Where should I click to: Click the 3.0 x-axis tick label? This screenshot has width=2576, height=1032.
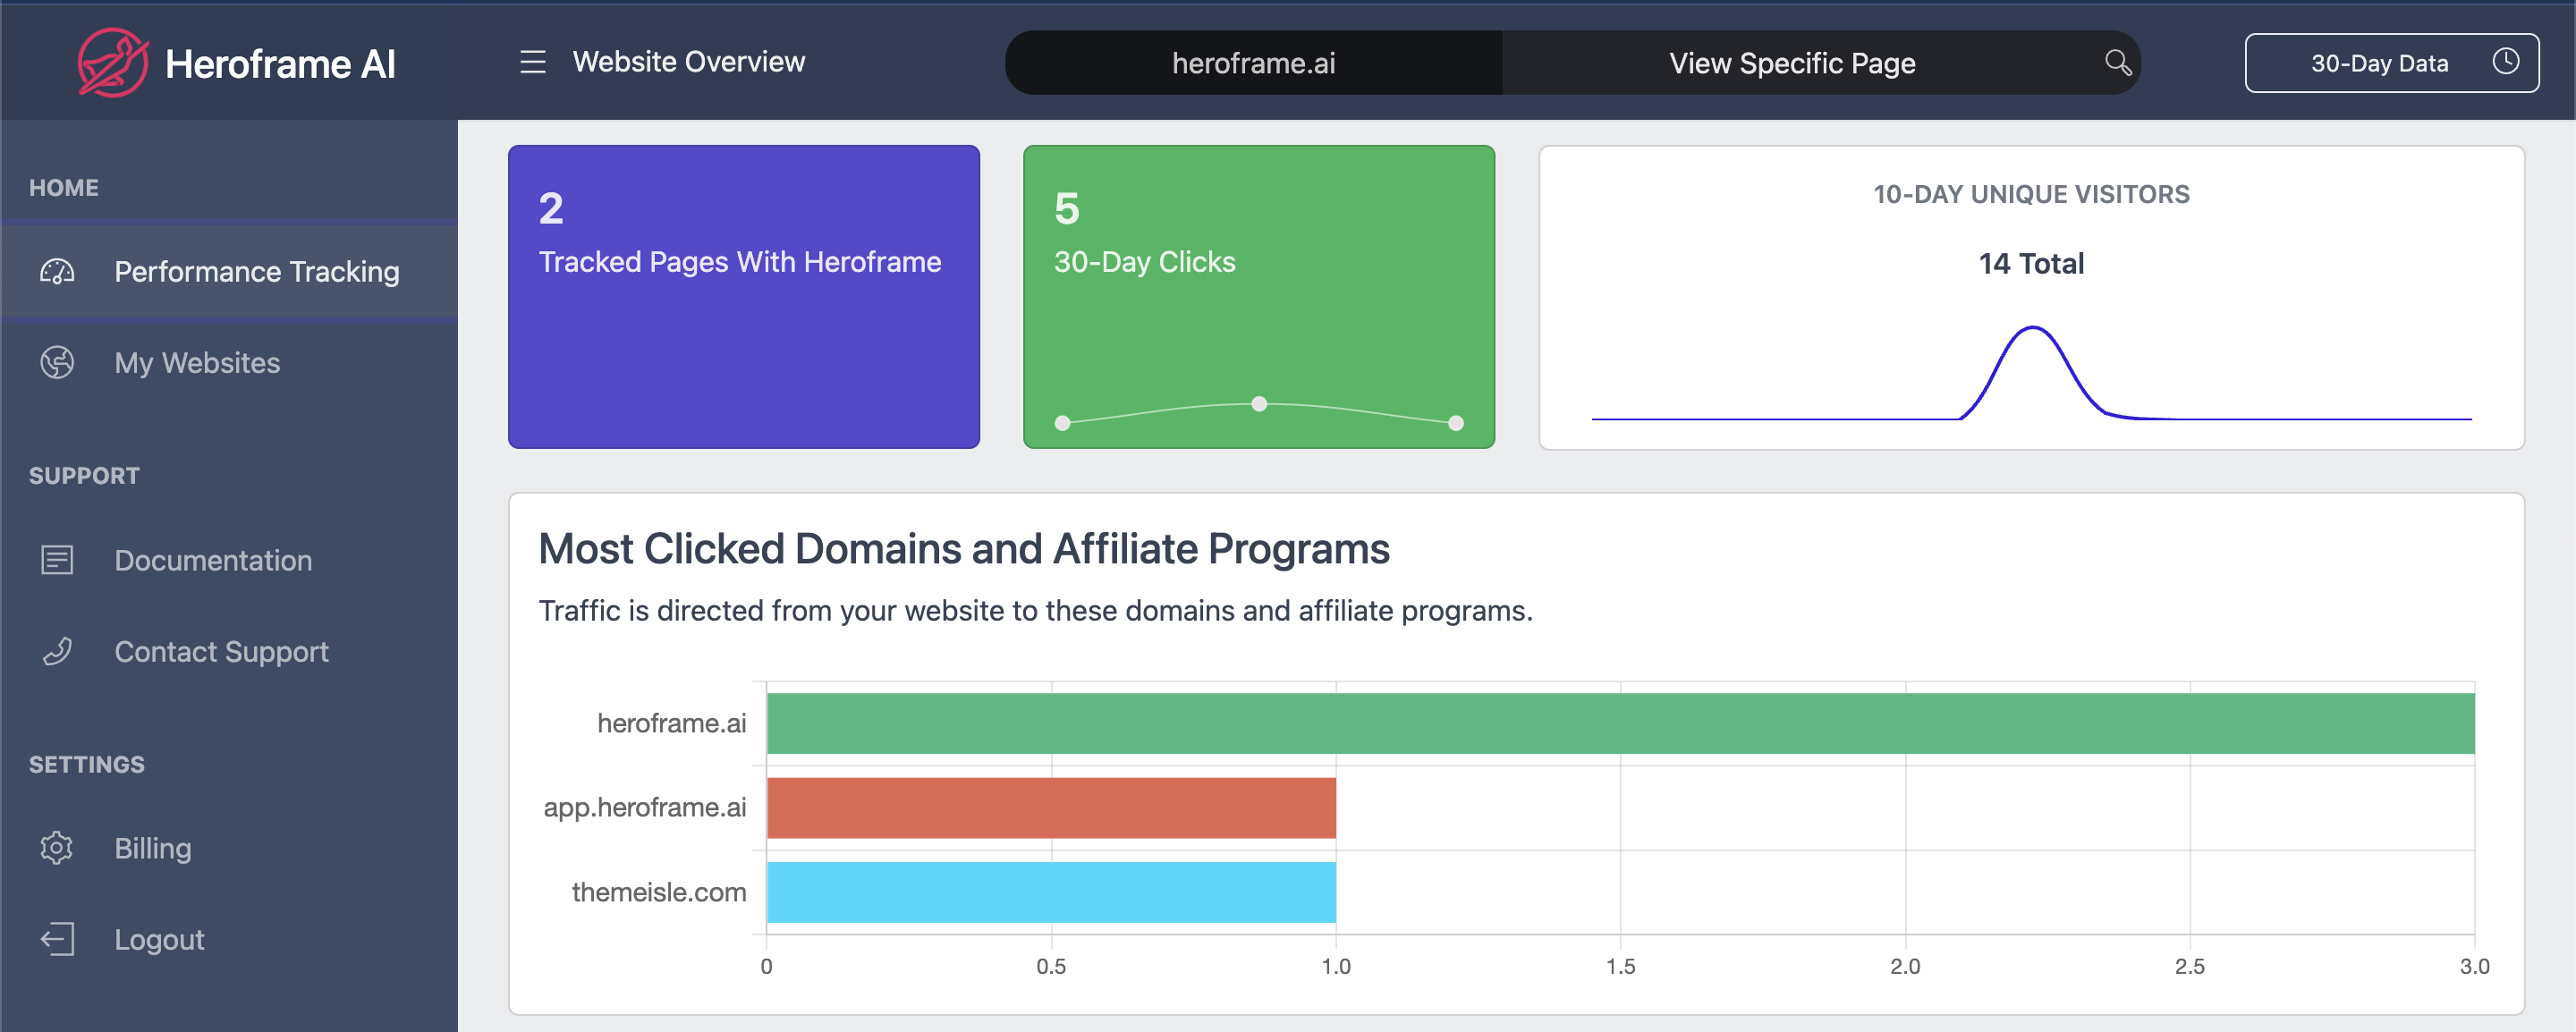point(2474,966)
